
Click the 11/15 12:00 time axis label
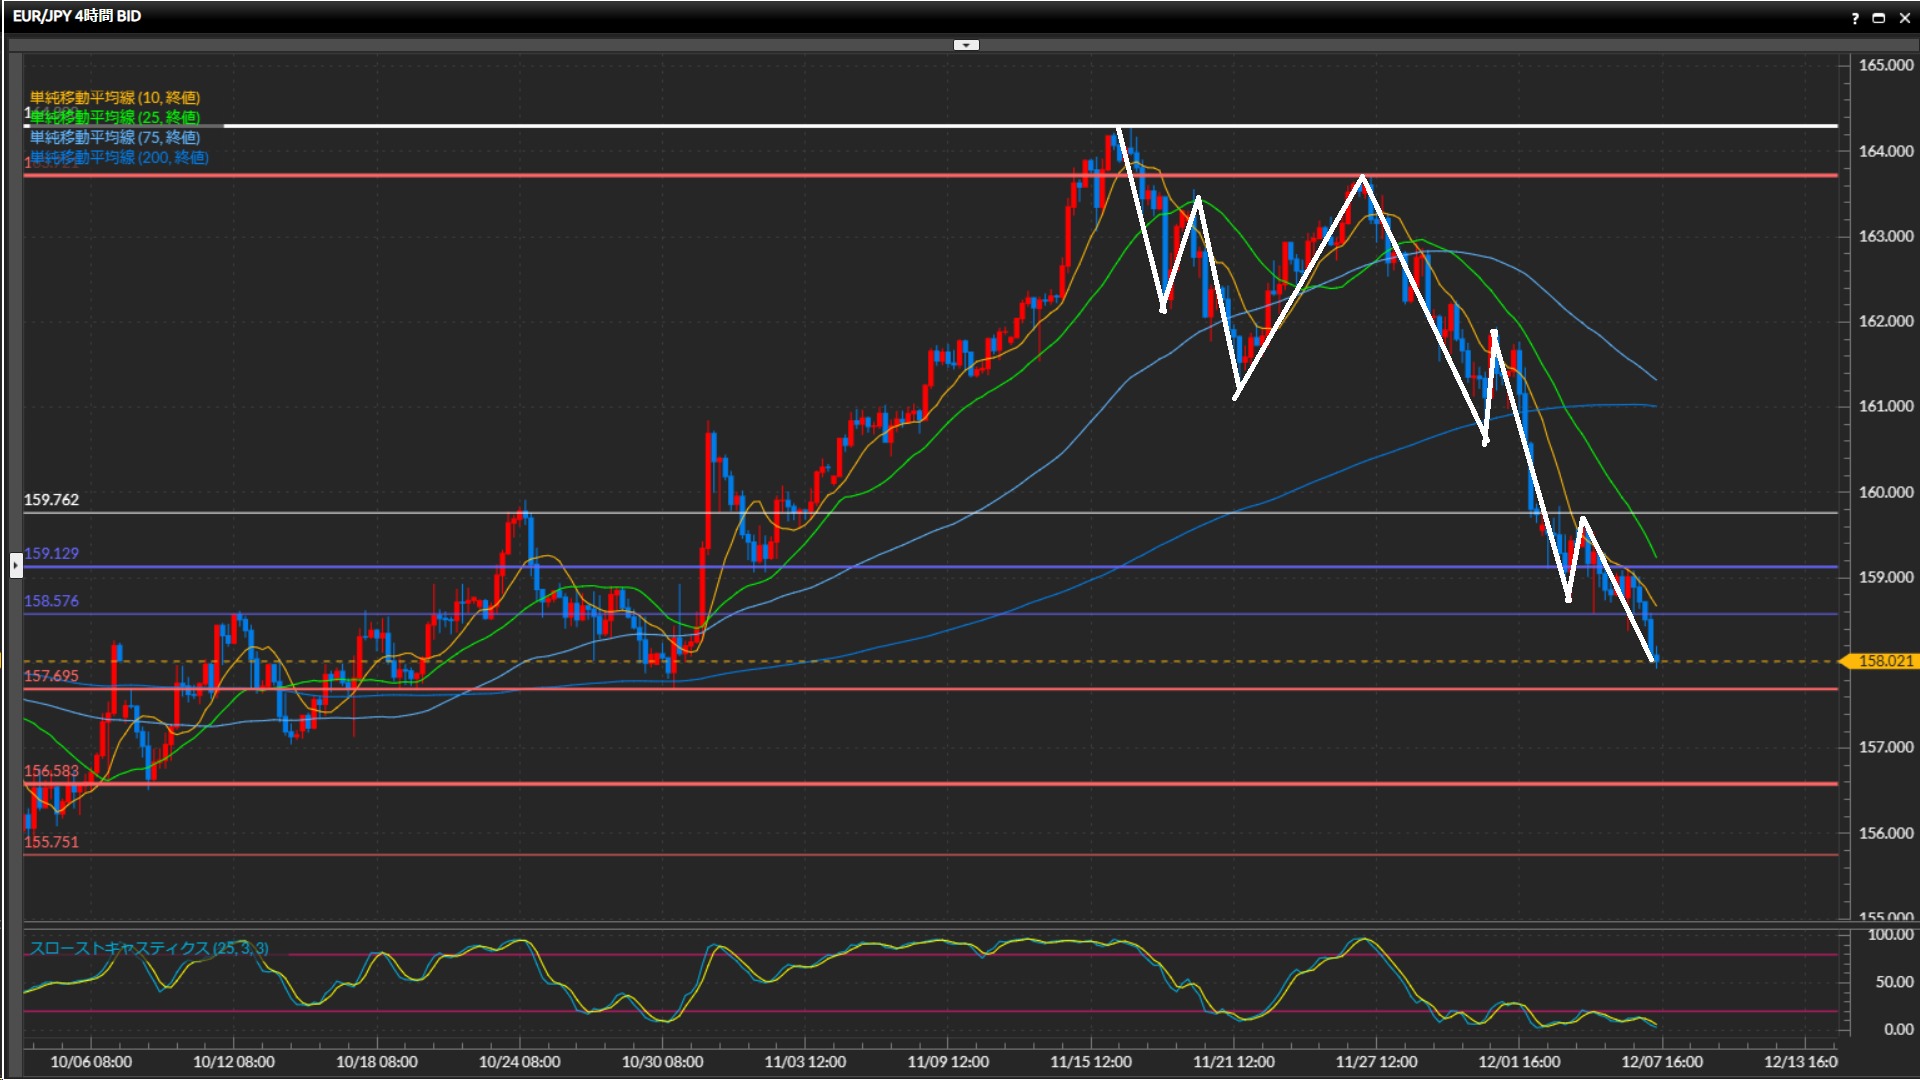click(1090, 1062)
